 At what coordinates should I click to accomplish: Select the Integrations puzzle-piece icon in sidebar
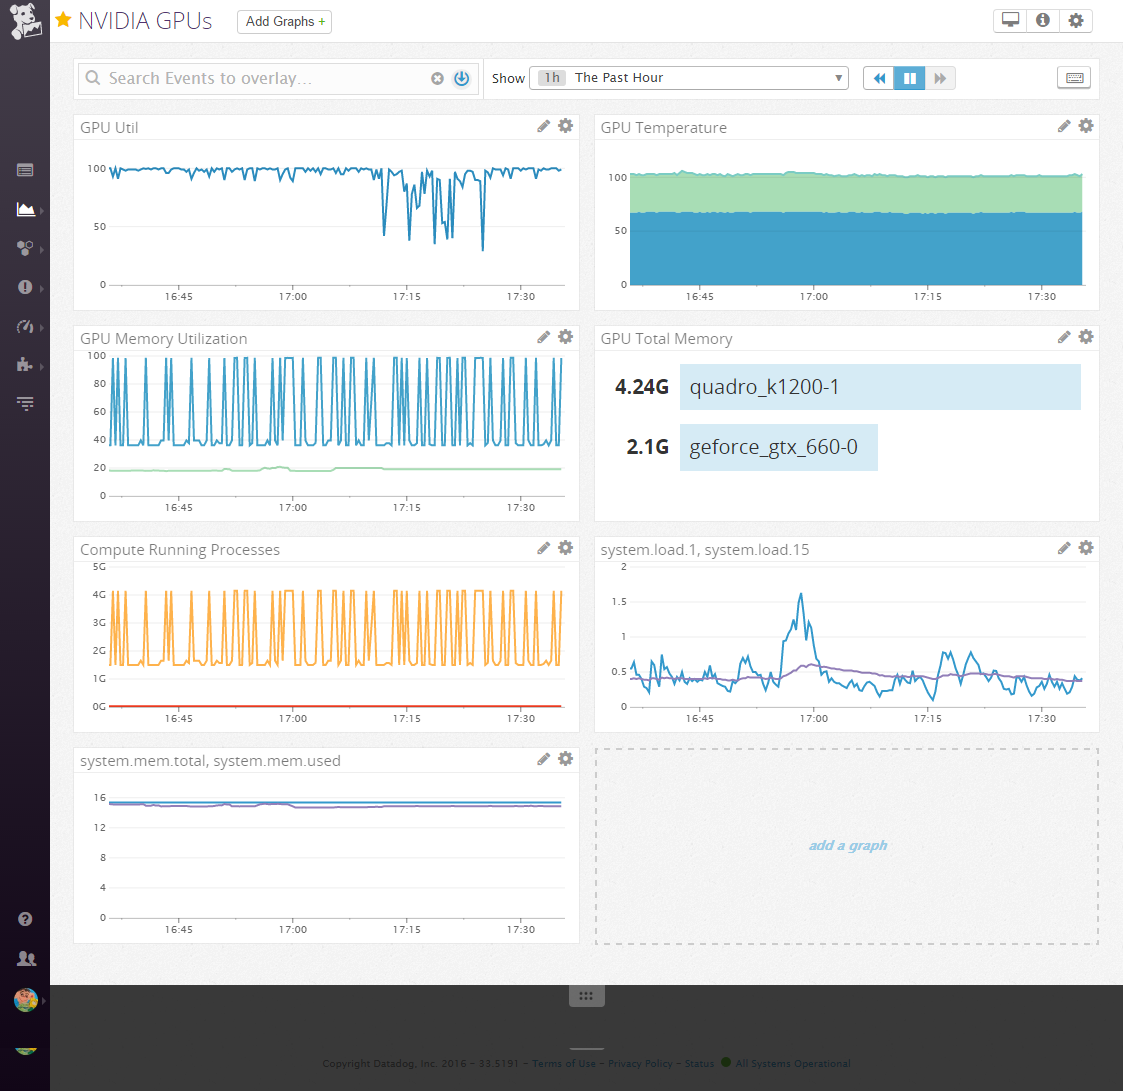[24, 365]
